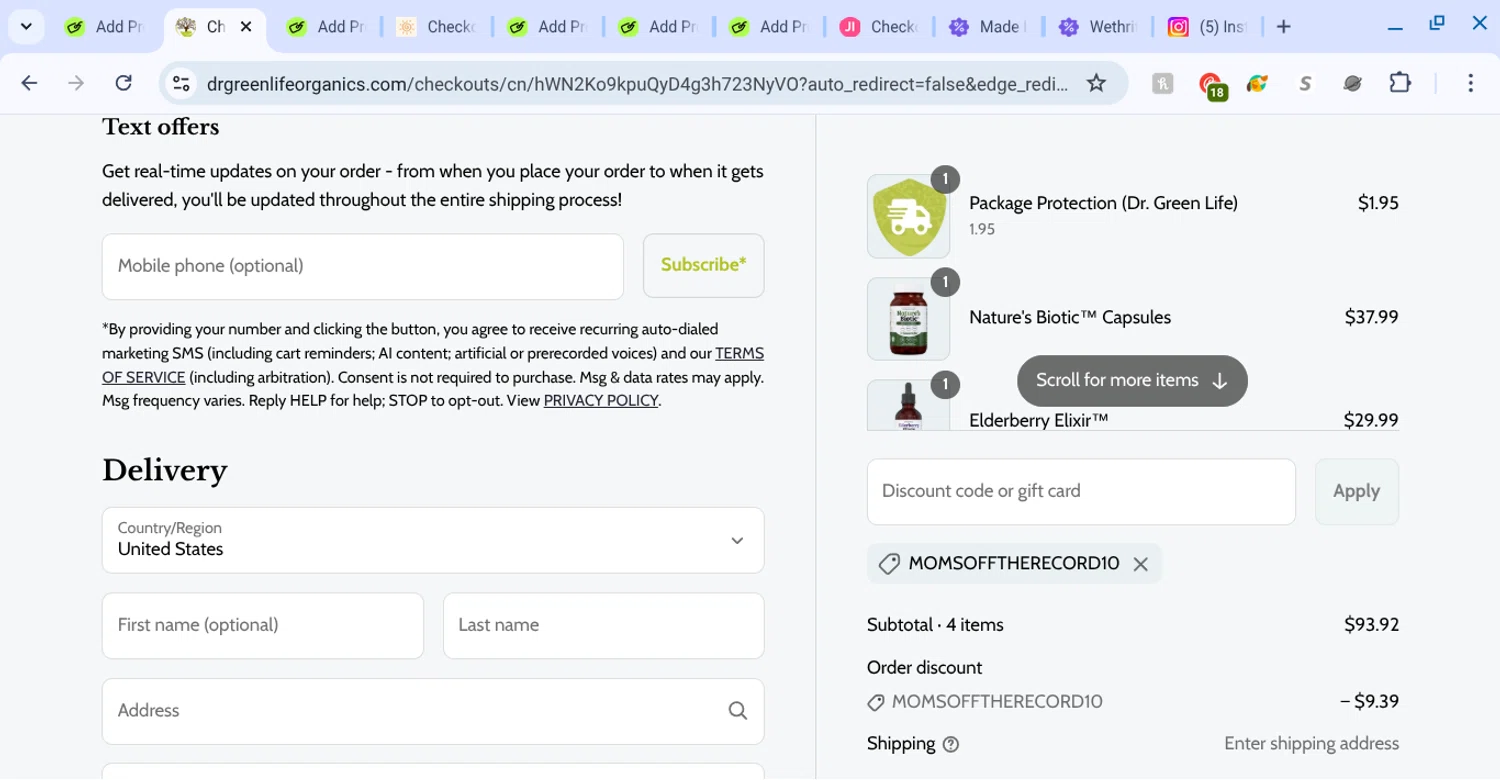Image resolution: width=1500 pixels, height=780 pixels.
Task: Expand the Country/Region dropdown
Action: click(433, 540)
